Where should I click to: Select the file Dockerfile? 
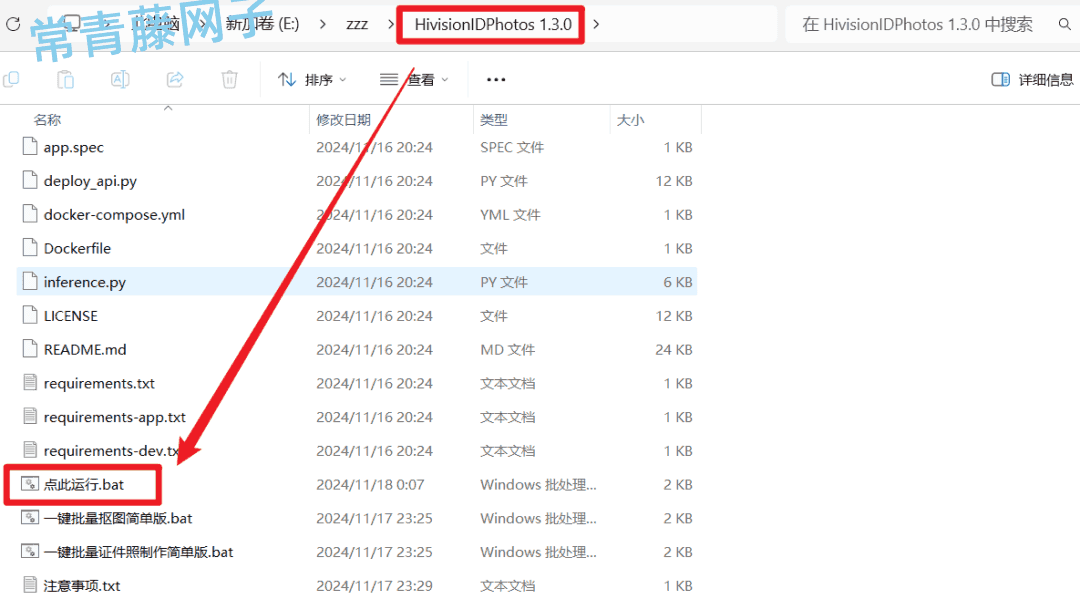[77, 249]
